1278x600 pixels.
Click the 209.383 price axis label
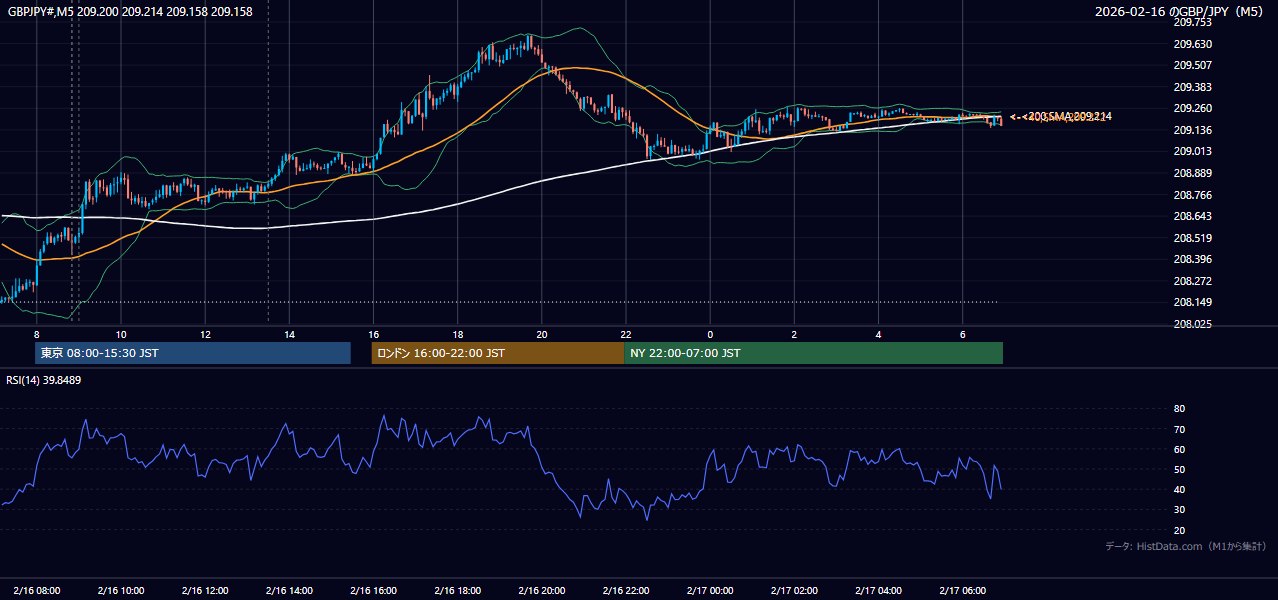(x=1192, y=87)
